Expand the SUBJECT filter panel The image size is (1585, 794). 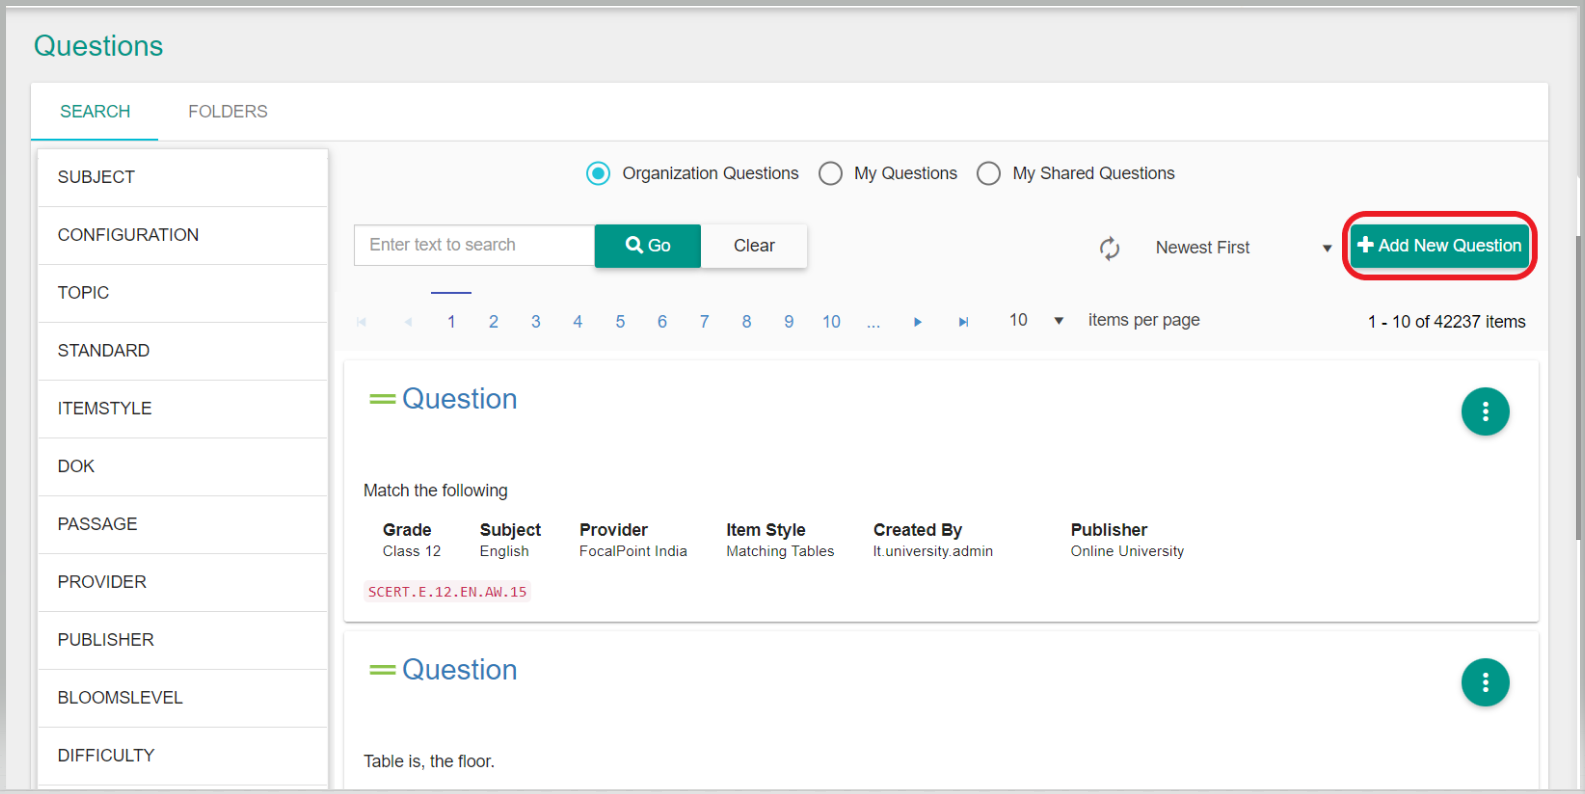182,177
